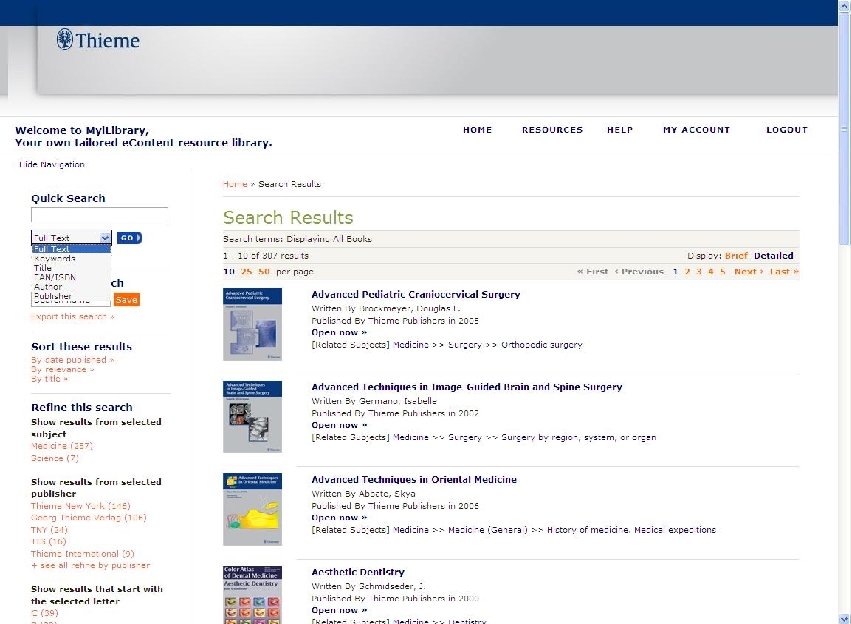Switch display to Detailed view
851x624 pixels.
point(773,256)
